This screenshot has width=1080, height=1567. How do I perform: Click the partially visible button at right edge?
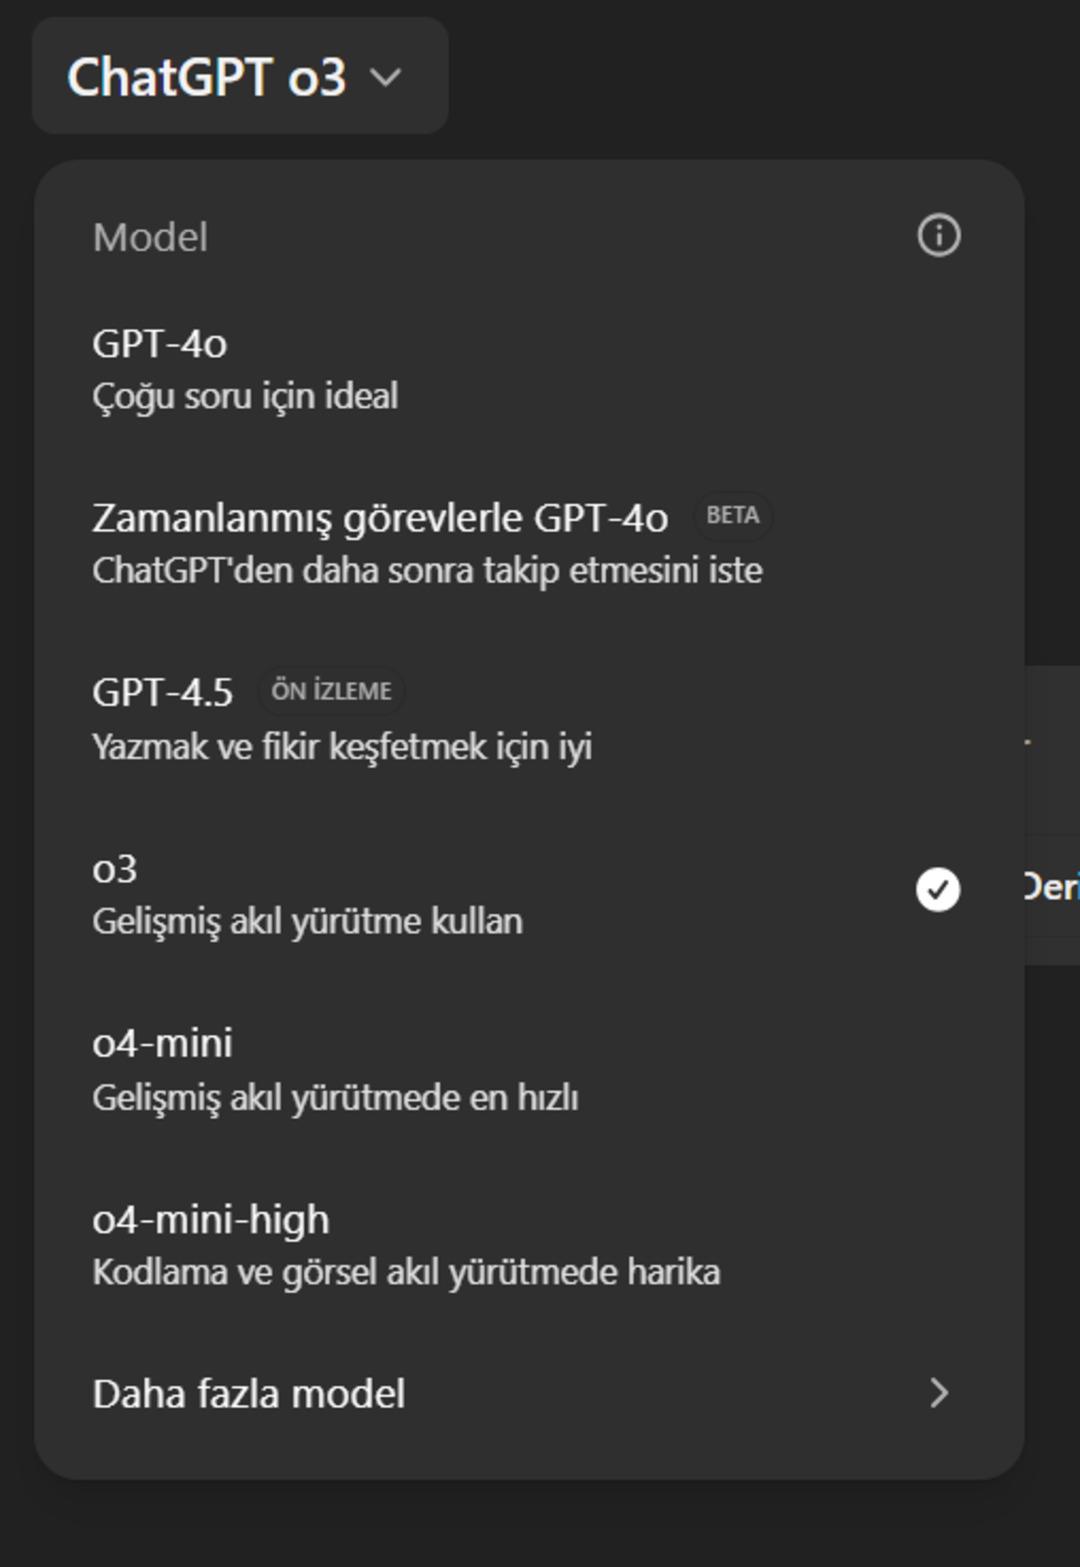coord(1052,886)
